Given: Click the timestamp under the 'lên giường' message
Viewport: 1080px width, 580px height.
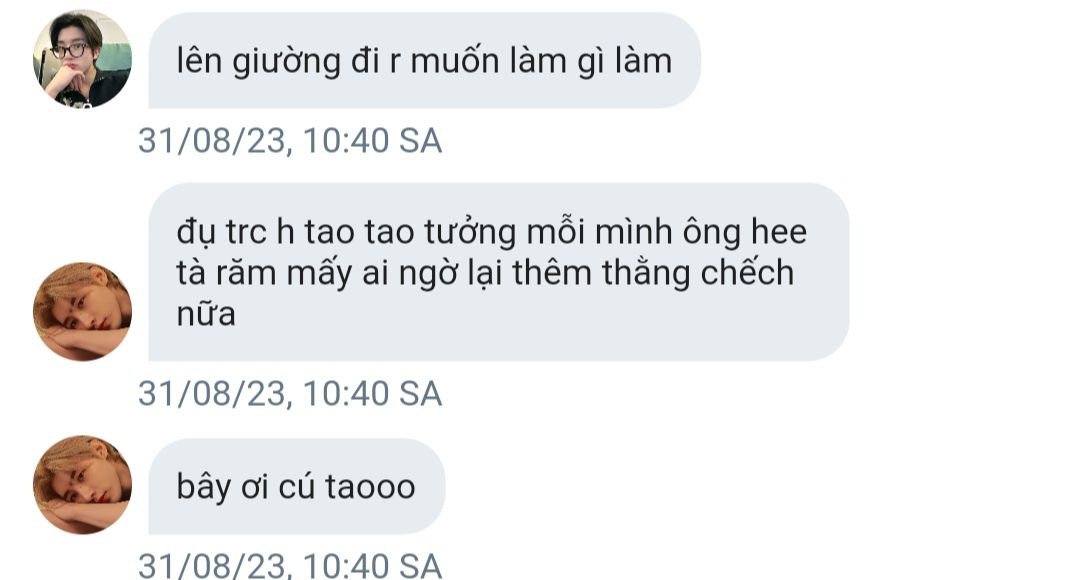Looking at the screenshot, I should (290, 141).
